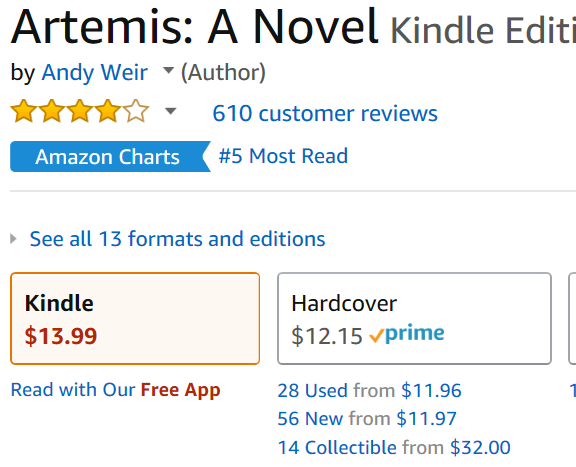This screenshot has width=576, height=467.
Task: Click the four-star rating icons
Action: (x=80, y=111)
